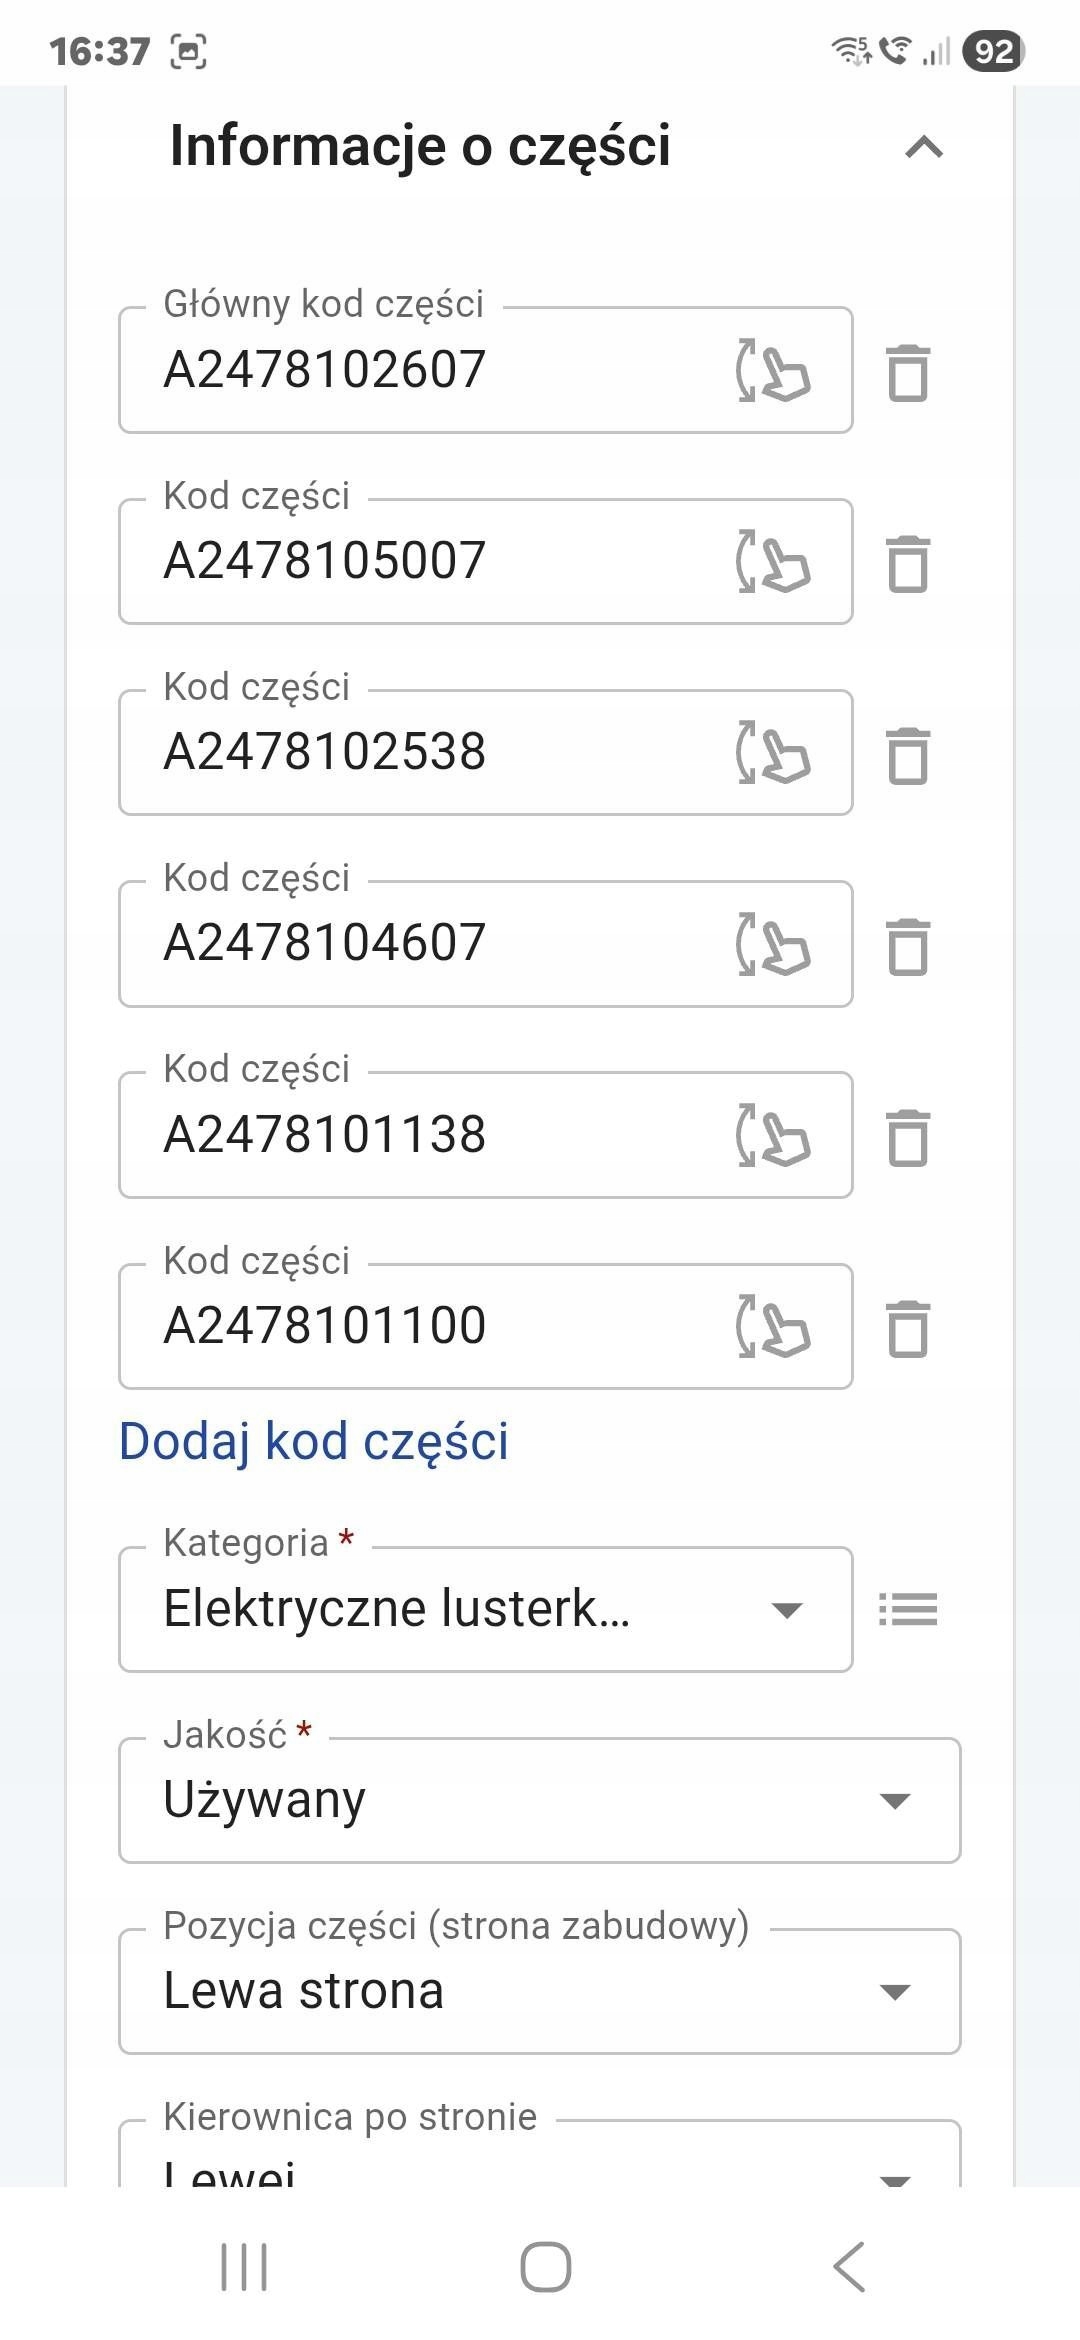This screenshot has width=1080, height=2340.
Task: Open the Jakość dropdown showing Używany
Action: click(539, 1800)
